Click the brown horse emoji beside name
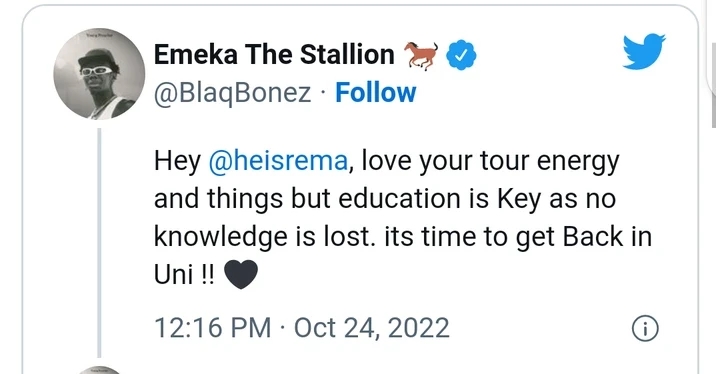The image size is (716, 374). click(x=421, y=55)
